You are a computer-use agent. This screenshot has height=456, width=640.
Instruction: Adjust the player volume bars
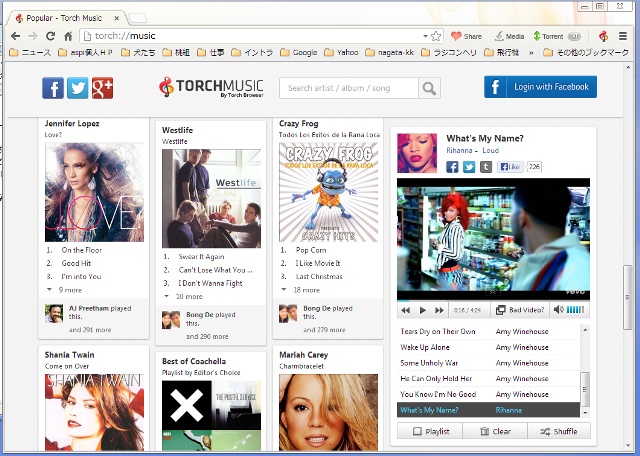[576, 310]
